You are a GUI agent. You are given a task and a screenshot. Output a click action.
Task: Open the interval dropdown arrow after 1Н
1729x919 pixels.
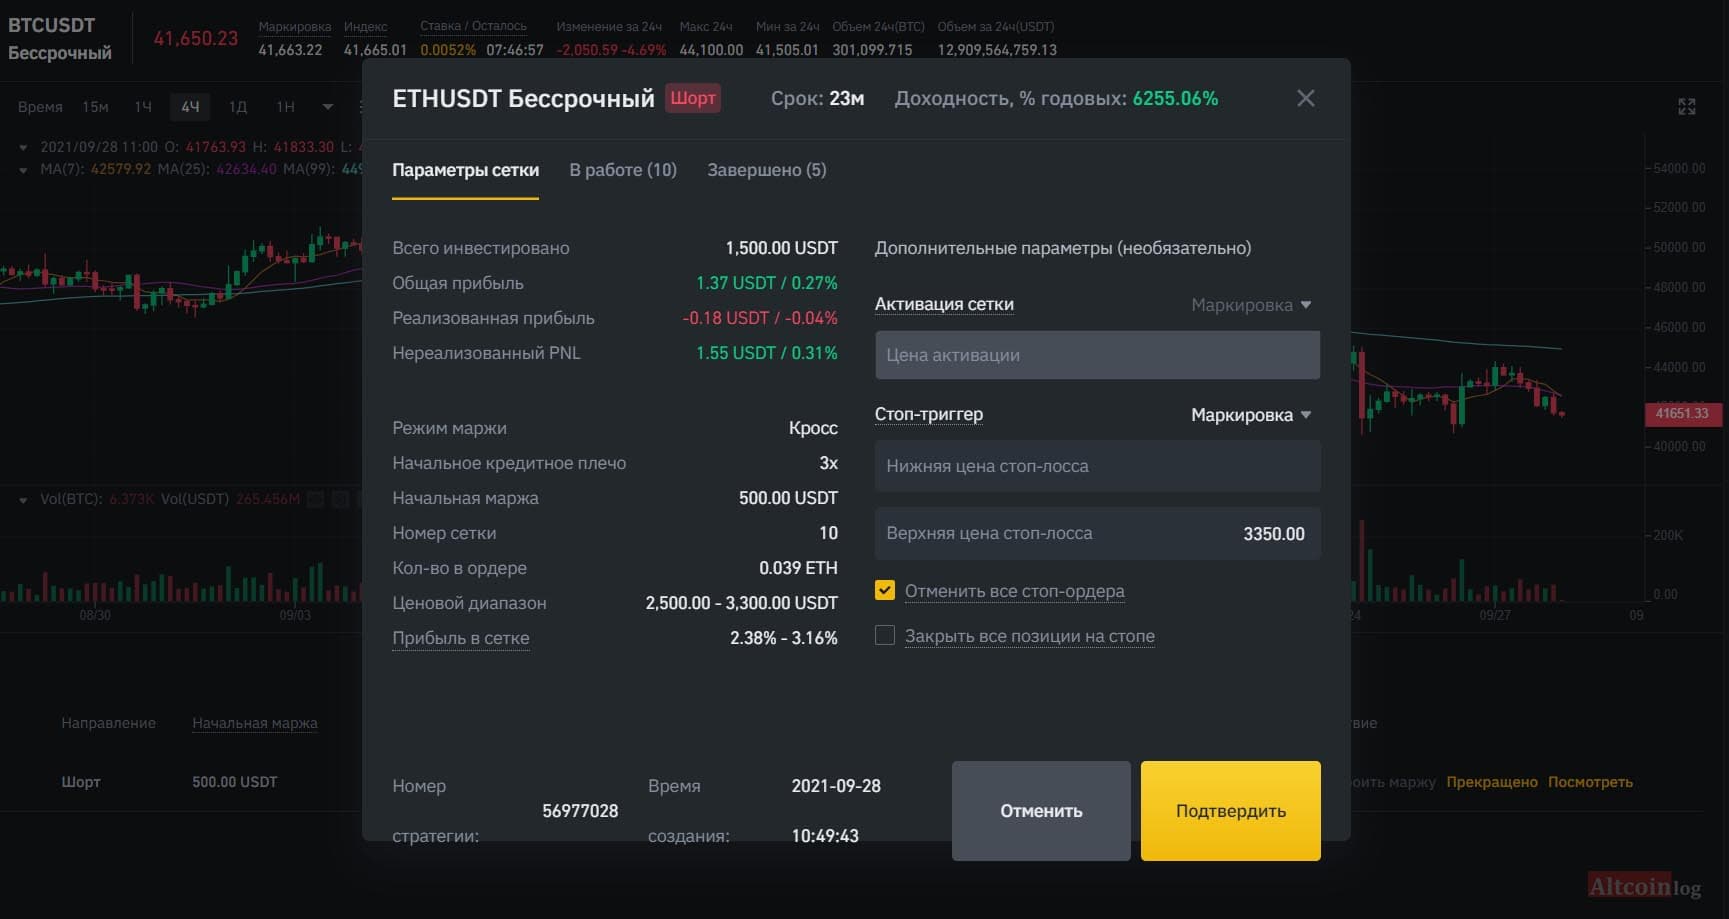click(x=328, y=107)
